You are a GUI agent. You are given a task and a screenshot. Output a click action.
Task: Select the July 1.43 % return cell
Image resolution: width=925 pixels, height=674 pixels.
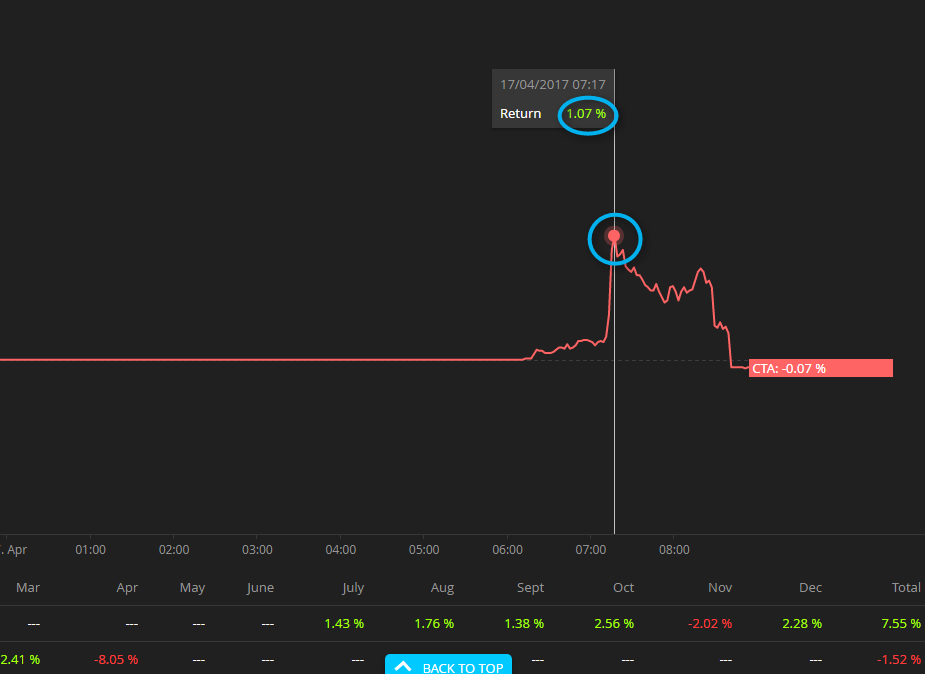(x=344, y=623)
